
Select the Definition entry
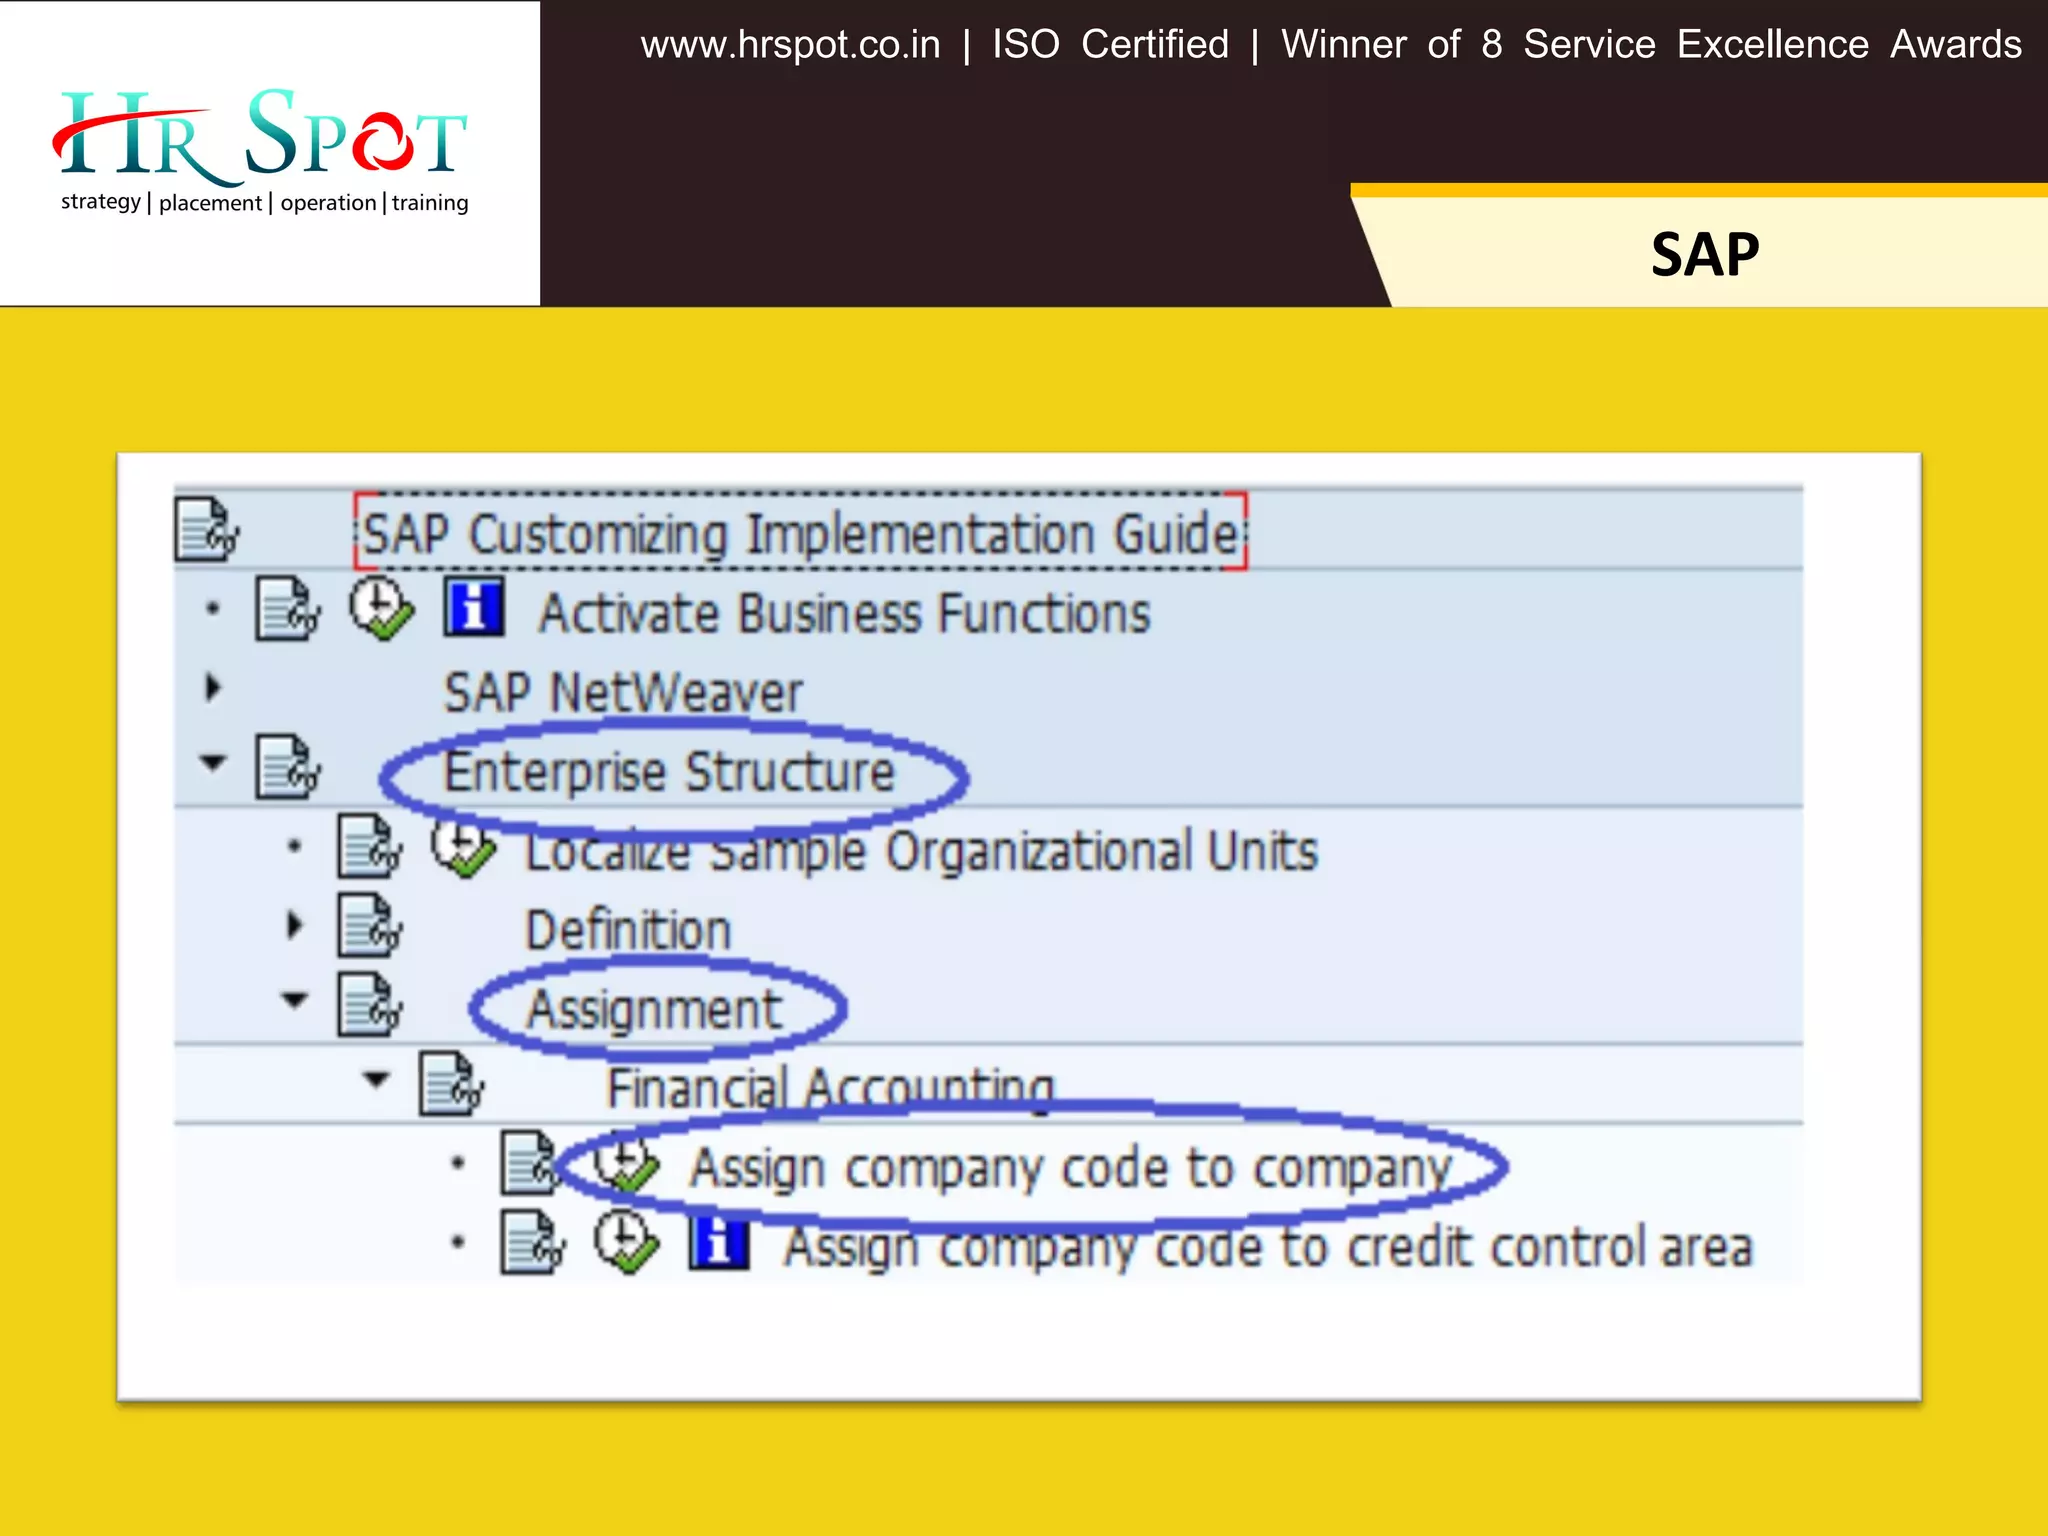tap(629, 930)
